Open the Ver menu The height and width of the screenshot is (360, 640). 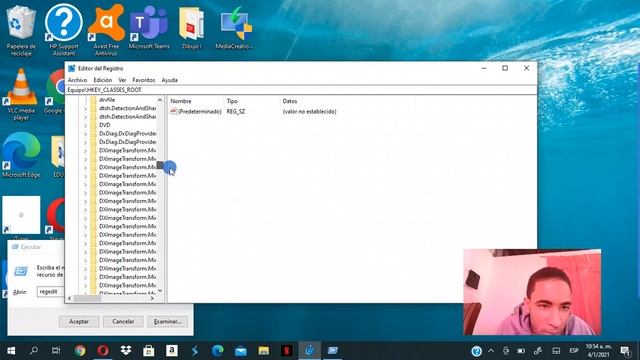[x=122, y=80]
